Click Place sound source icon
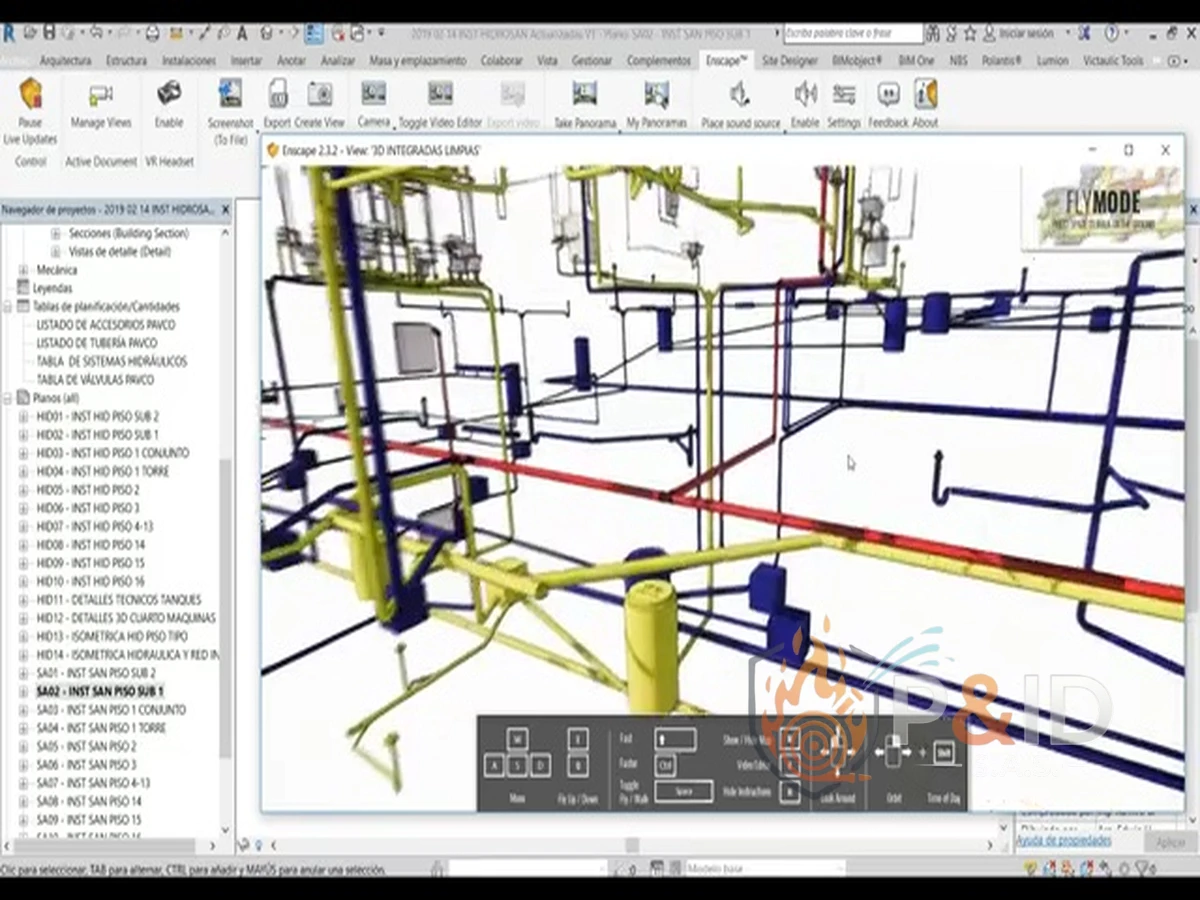Viewport: 1200px width, 900px height. pos(740,96)
